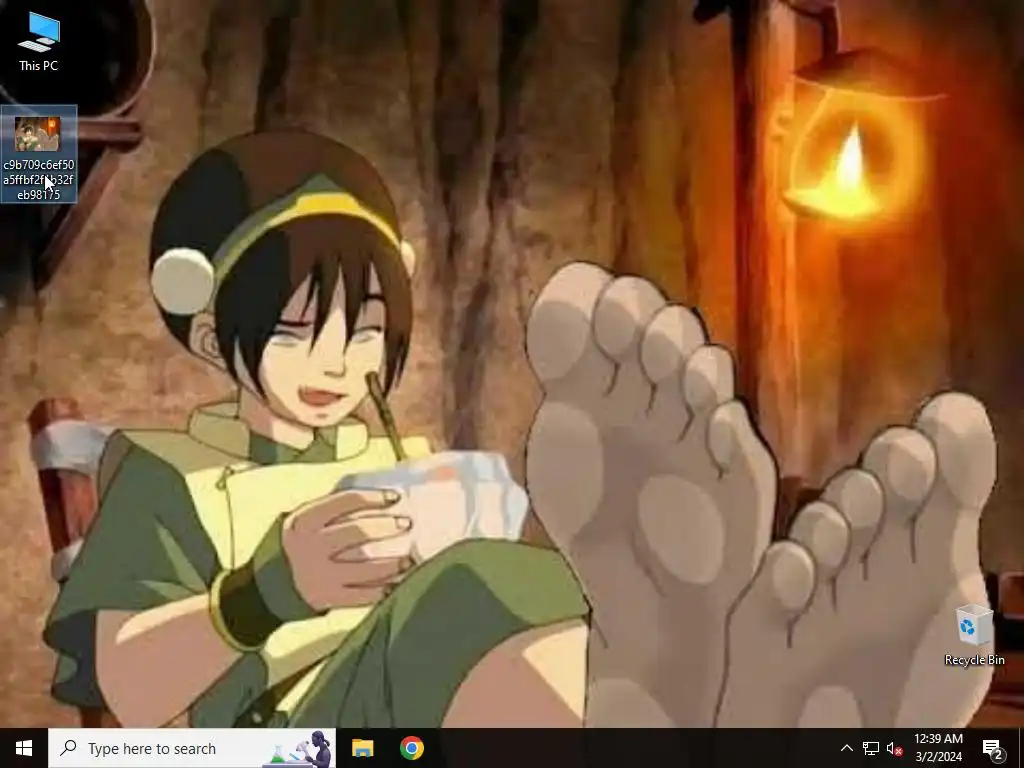Select the c9b709c6ef50 image file thumbnail
This screenshot has width=1024, height=768.
38,134
